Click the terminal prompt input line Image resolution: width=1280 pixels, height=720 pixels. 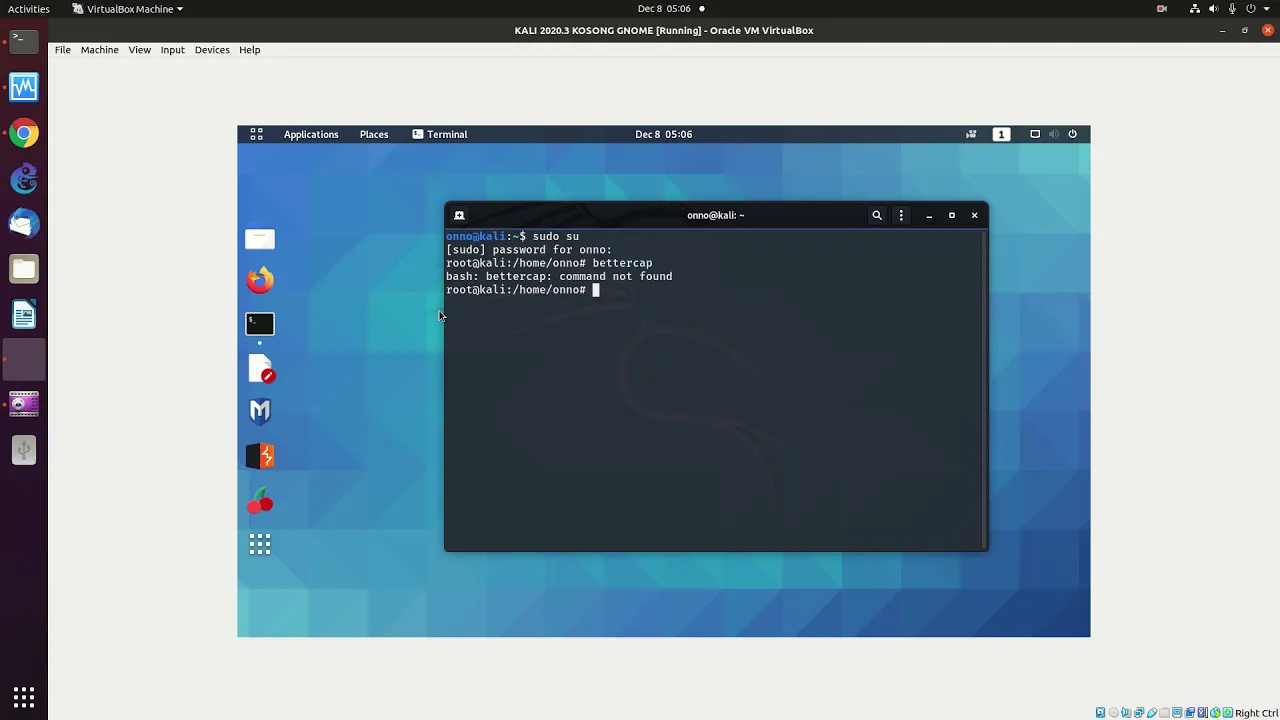point(522,290)
